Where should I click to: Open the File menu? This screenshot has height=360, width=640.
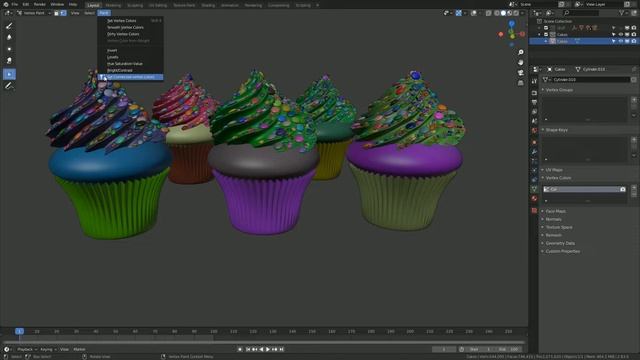[x=15, y=4]
